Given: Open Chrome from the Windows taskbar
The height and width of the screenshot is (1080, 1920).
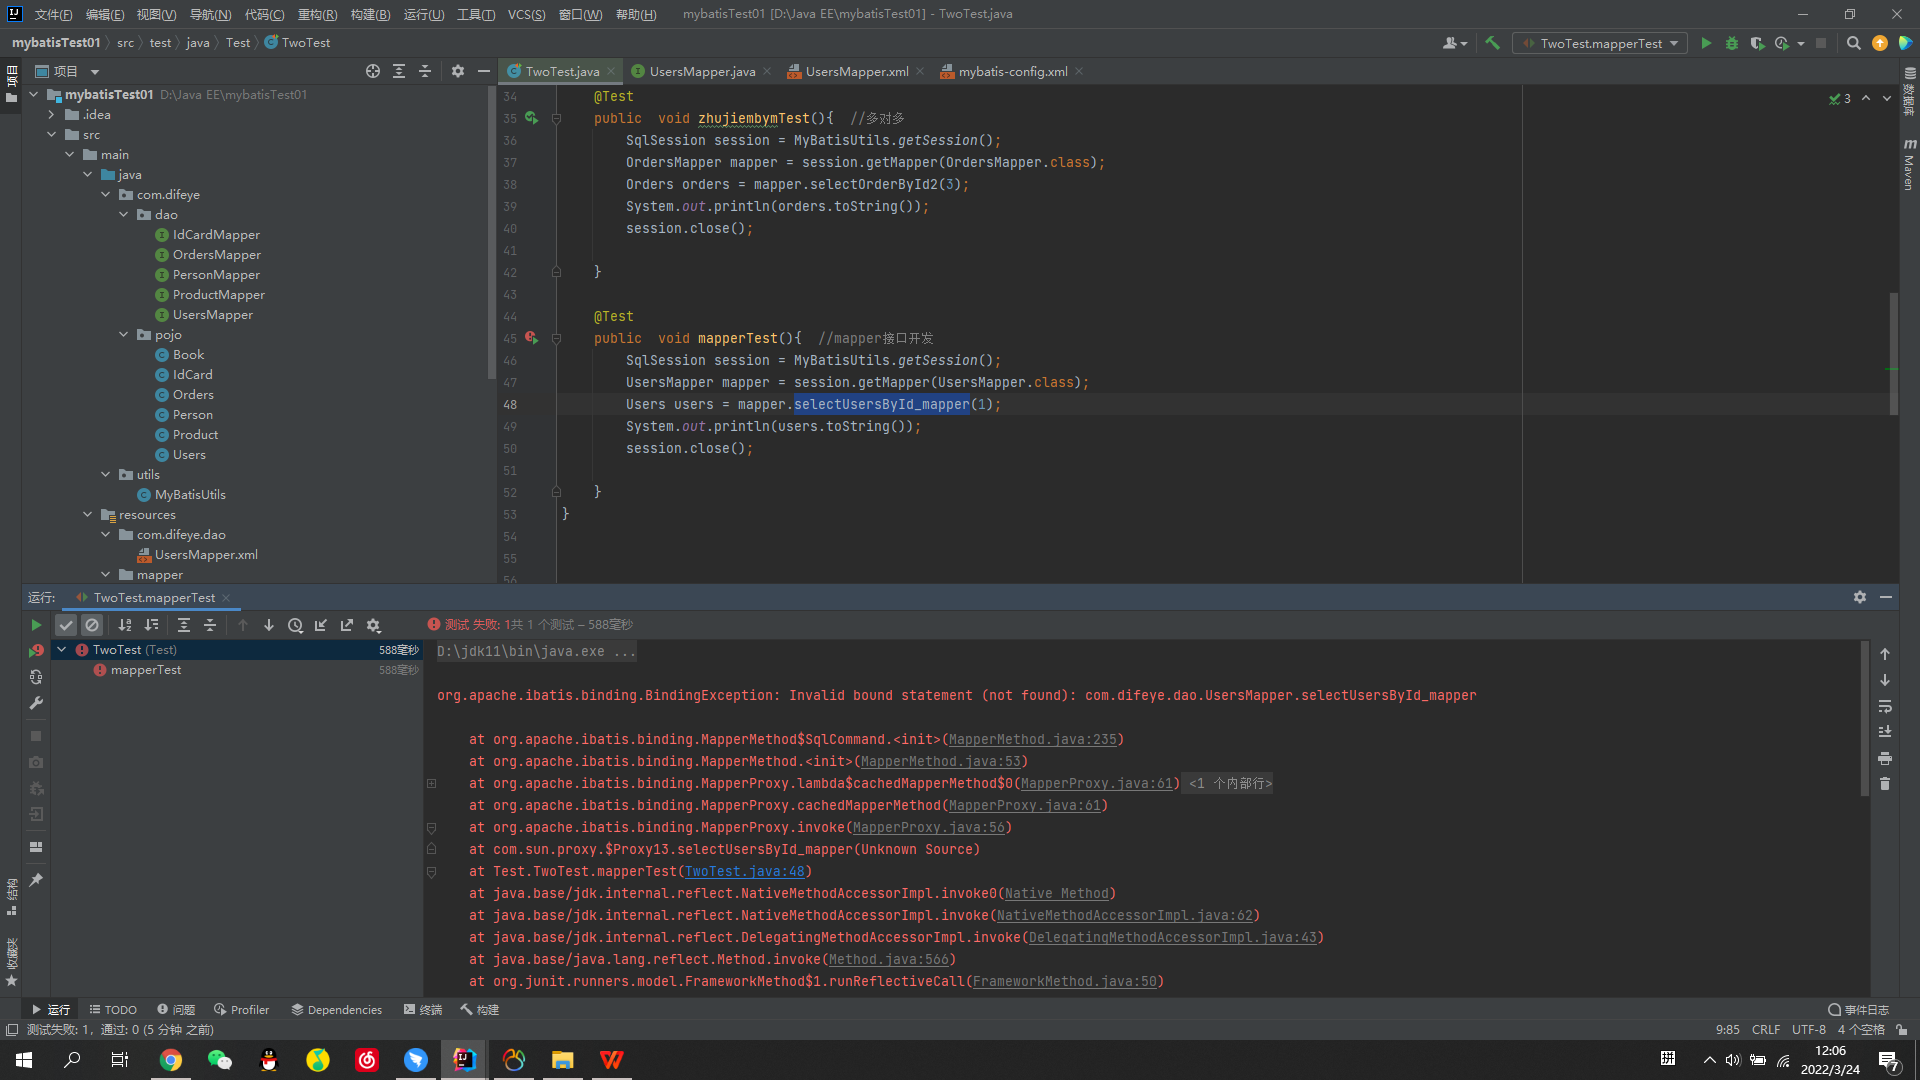Looking at the screenshot, I should (x=171, y=1060).
